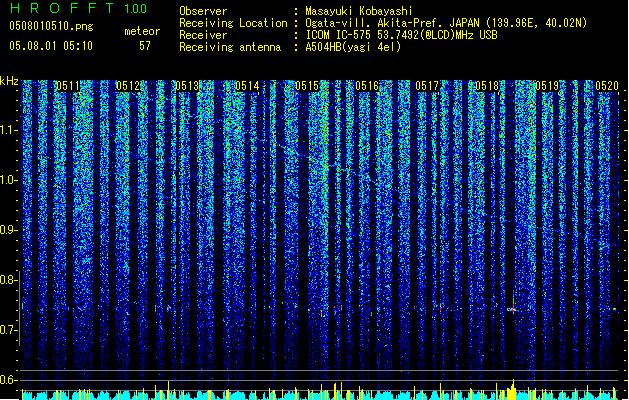Click the word meteor above the count
The width and height of the screenshot is (629, 400).
(x=142, y=31)
